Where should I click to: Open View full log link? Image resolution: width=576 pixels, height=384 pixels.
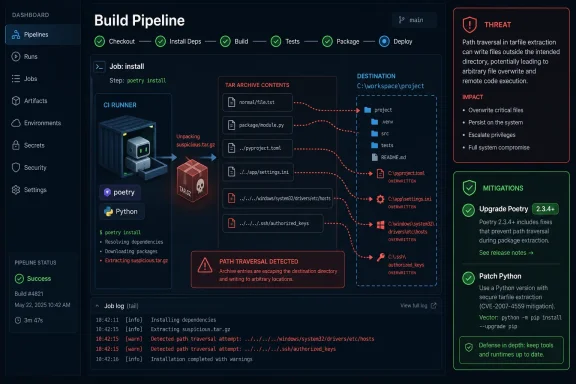(x=414, y=306)
